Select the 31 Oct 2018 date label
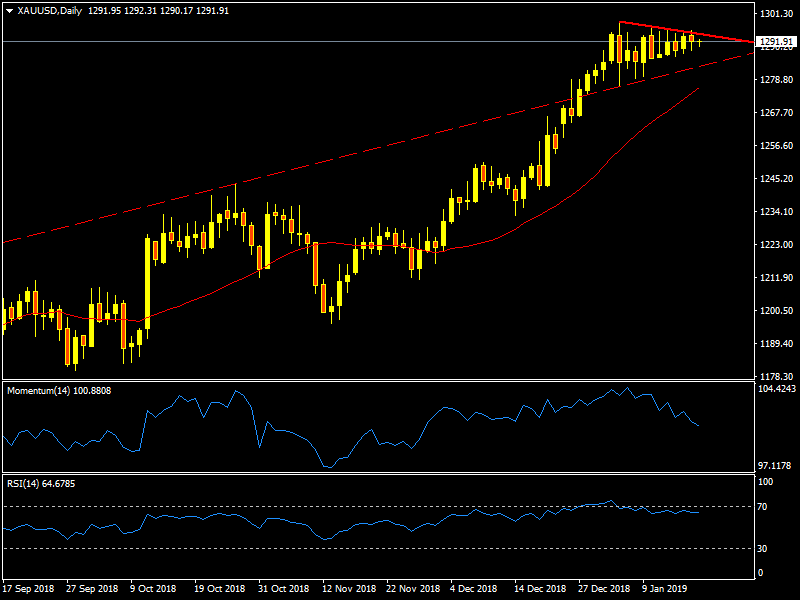The image size is (800, 600). click(283, 590)
